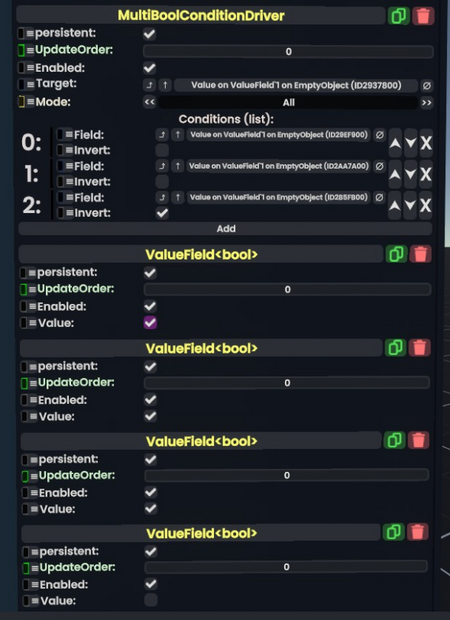Click the Mode: field label
Viewport: 450px width, 620px height.
click(53, 102)
